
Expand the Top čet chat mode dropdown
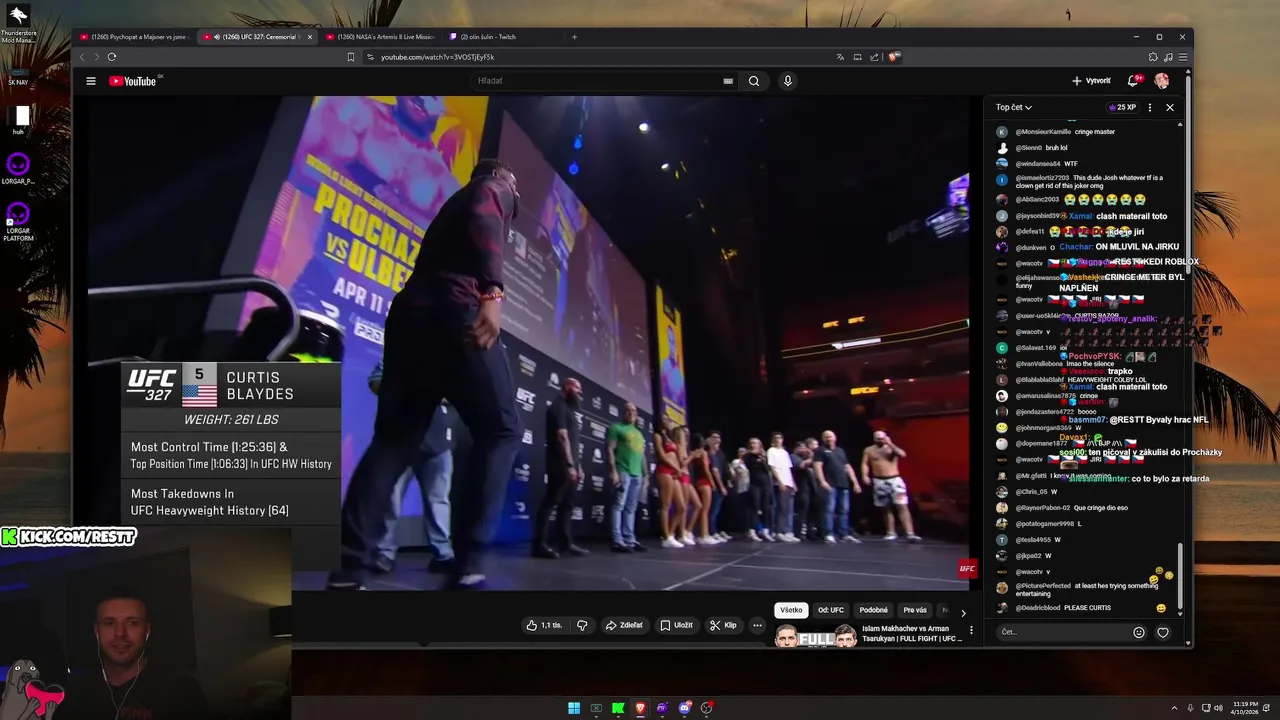pos(1013,107)
